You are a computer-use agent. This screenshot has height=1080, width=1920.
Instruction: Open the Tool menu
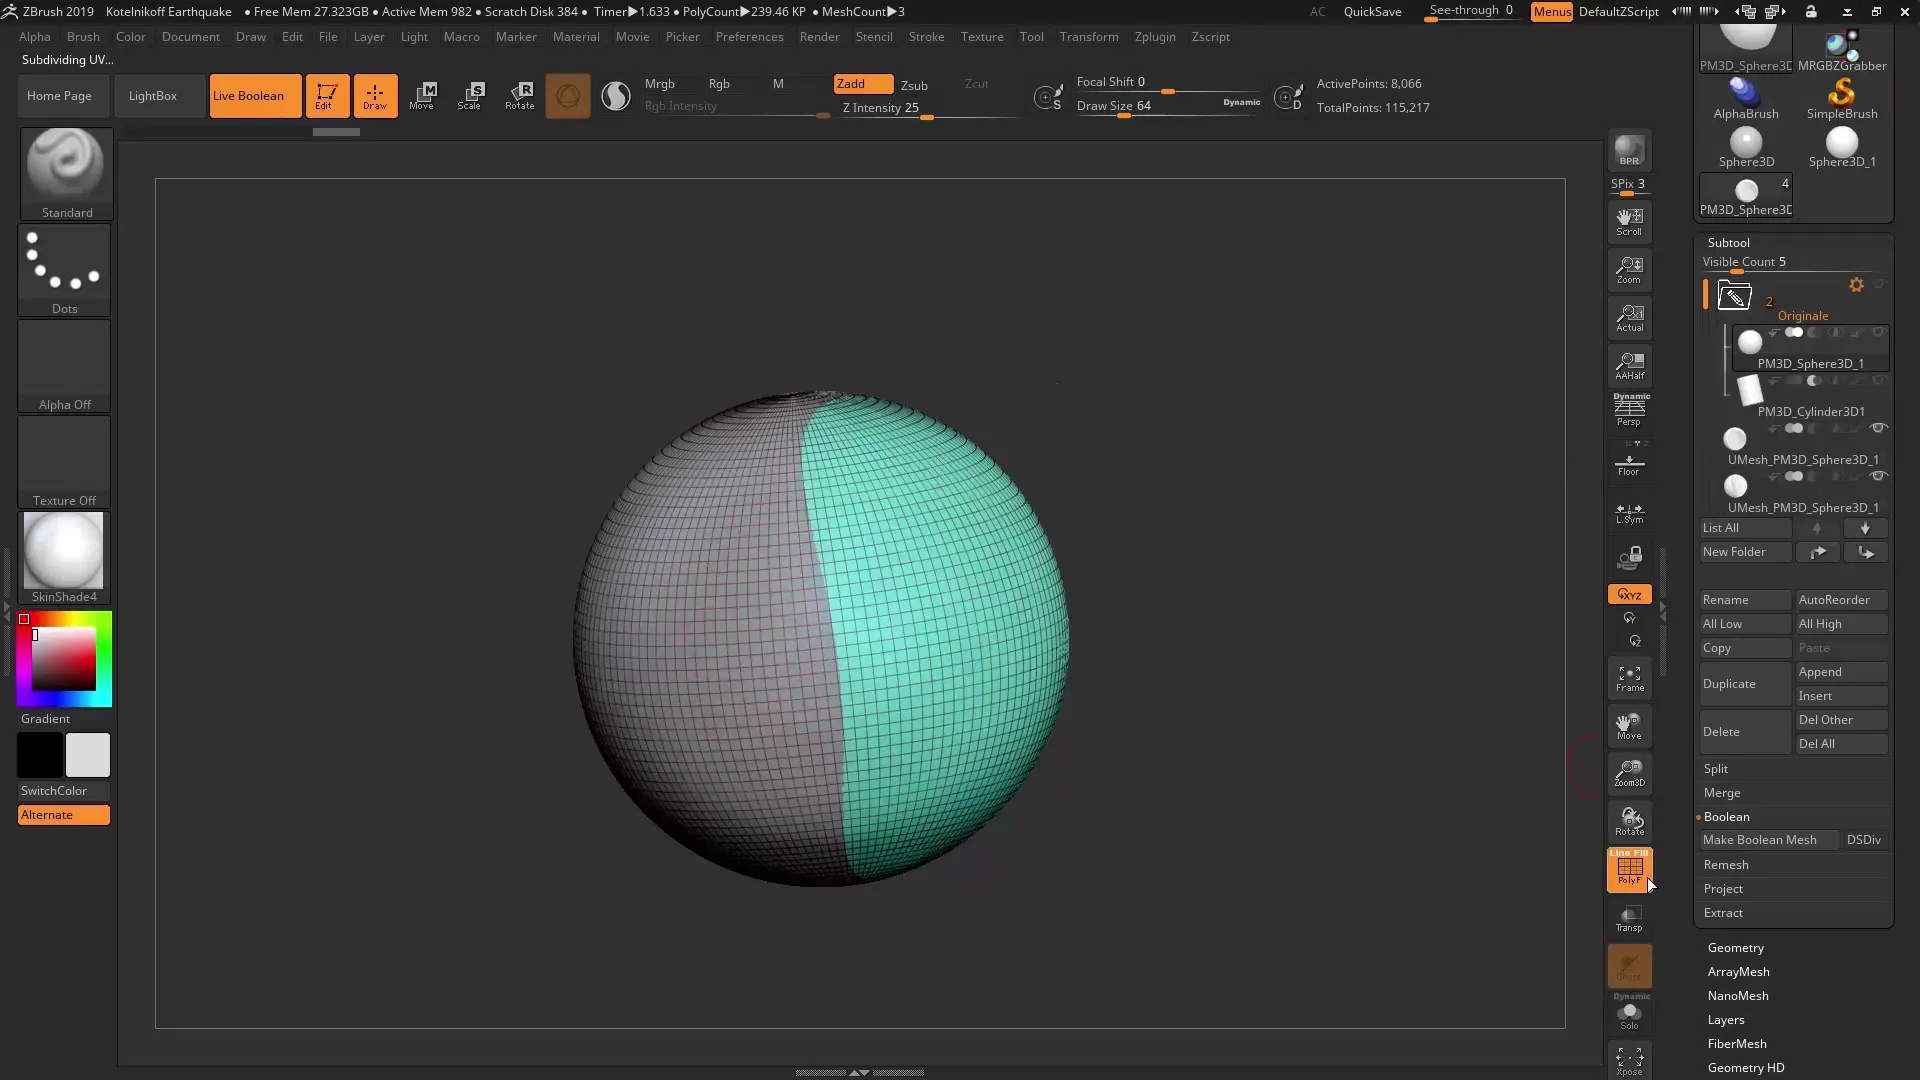[1031, 37]
